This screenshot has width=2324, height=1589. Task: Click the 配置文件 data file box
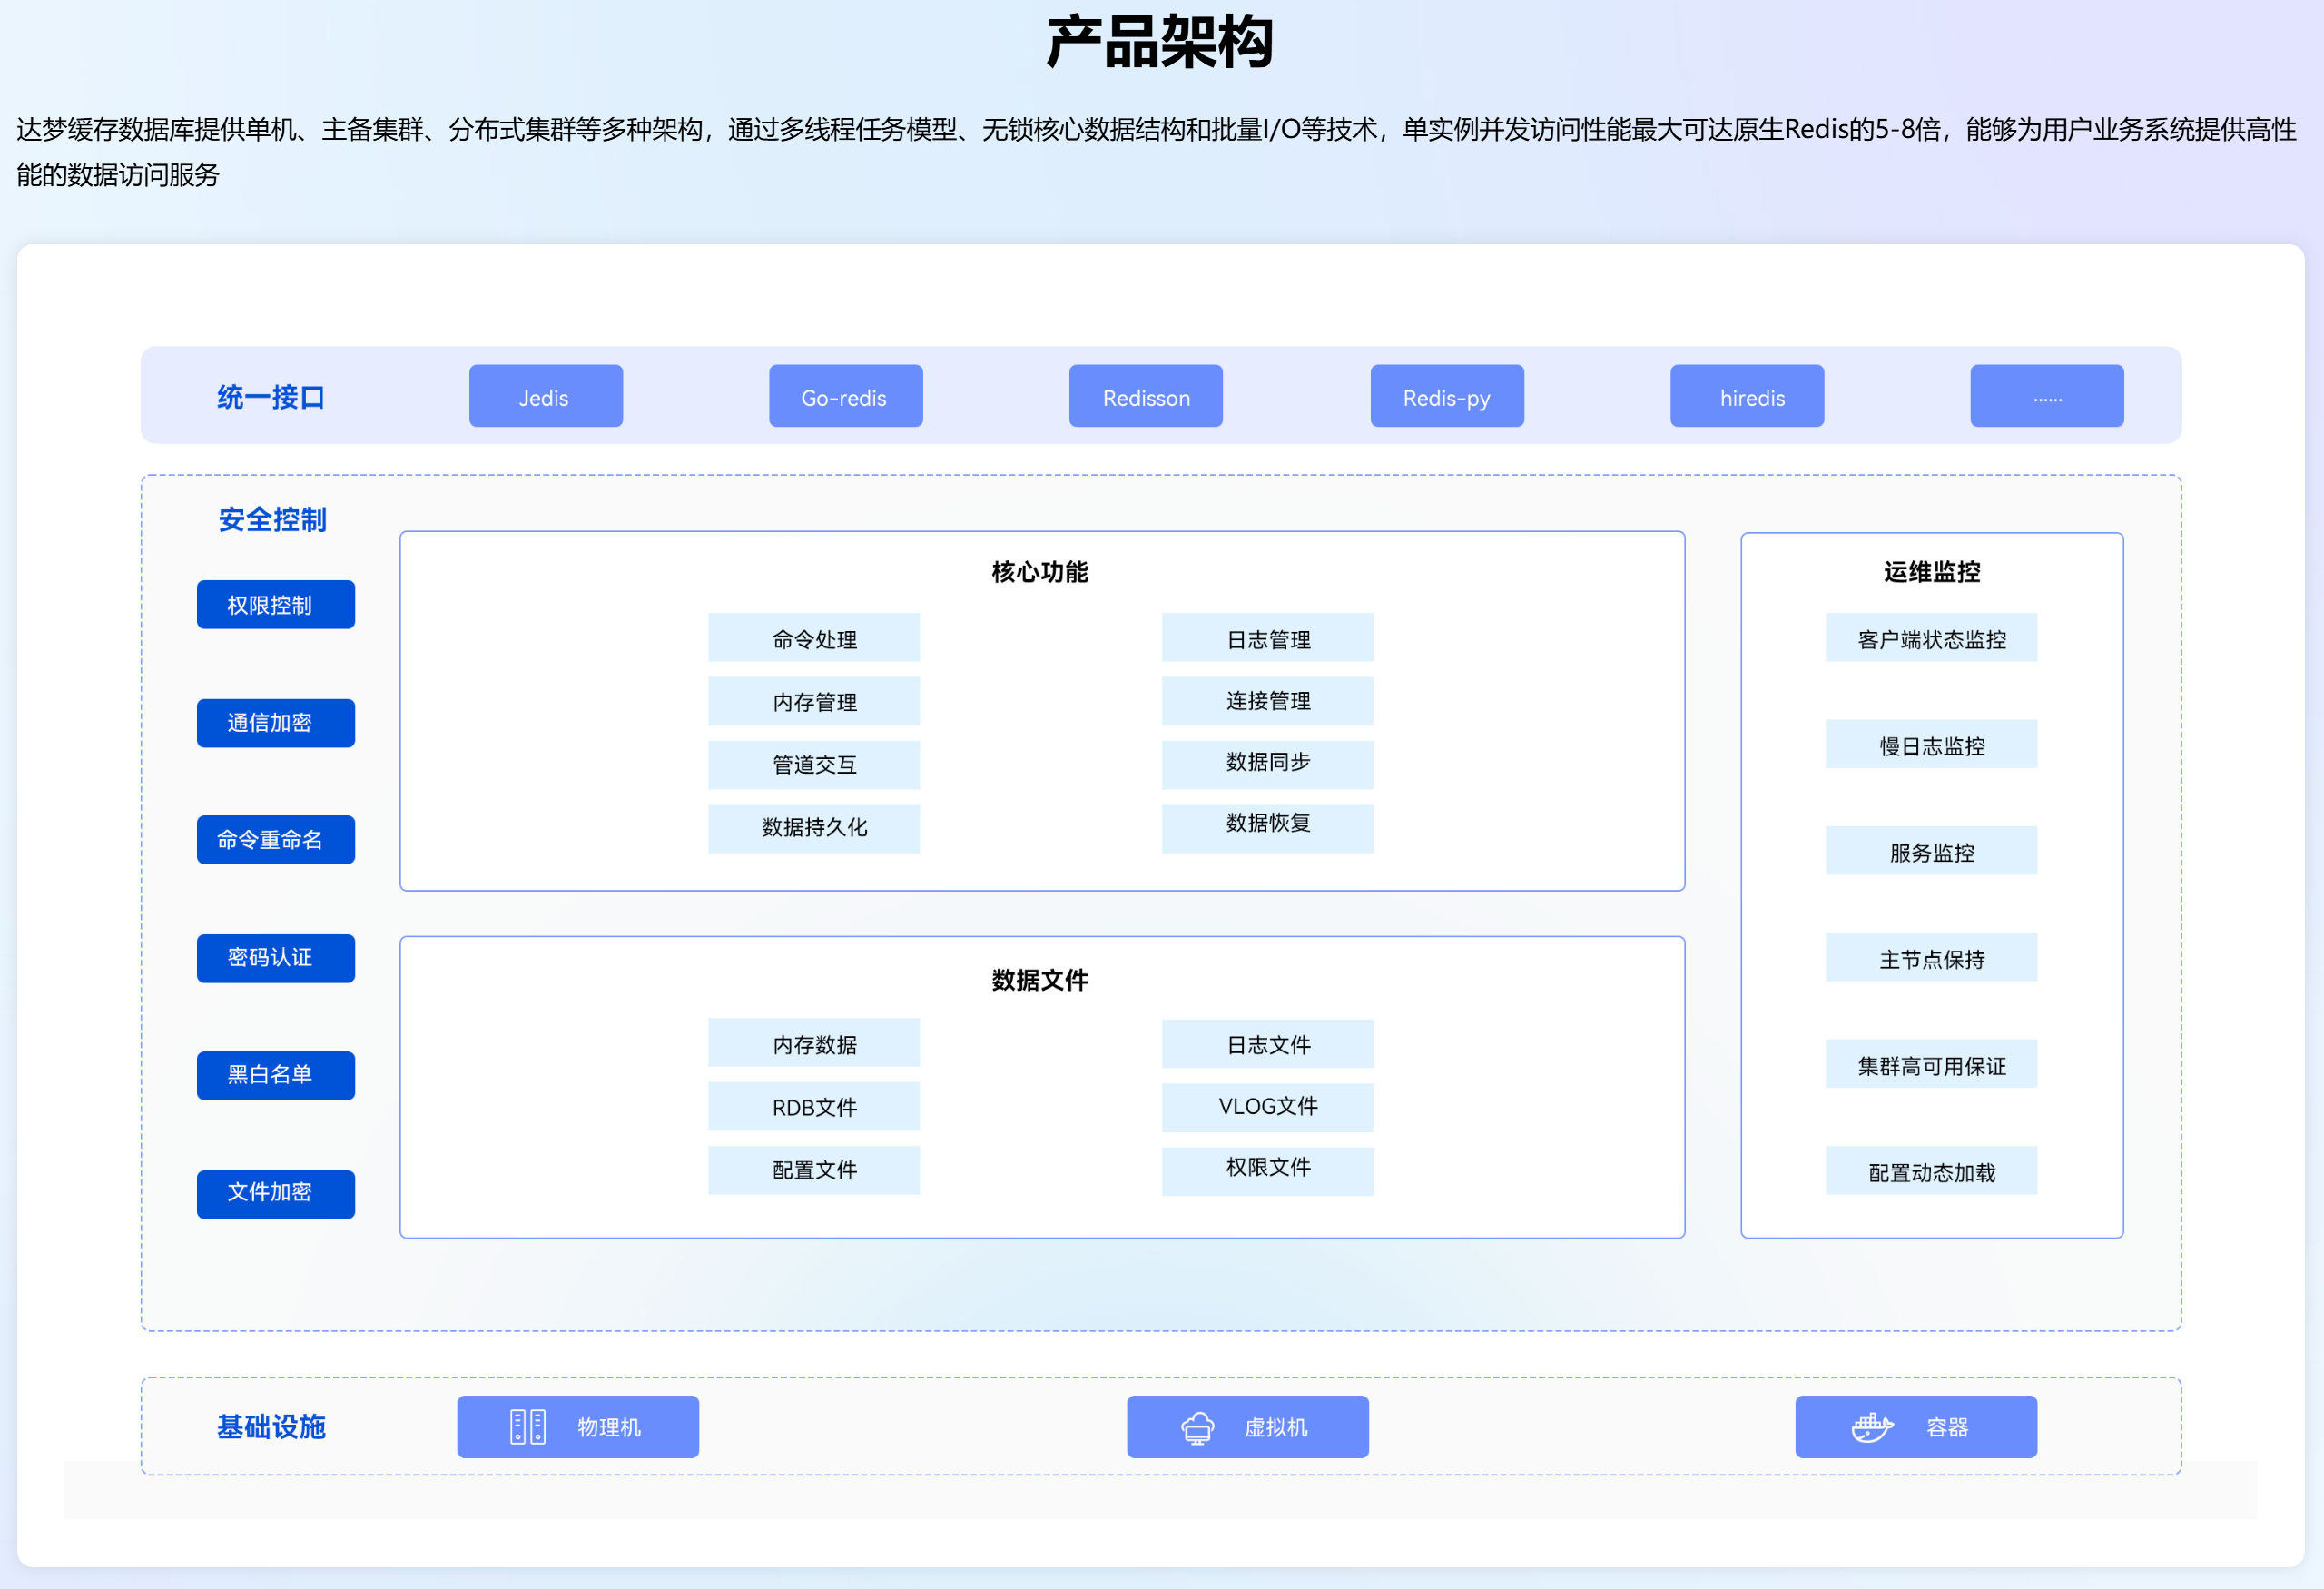814,1170
